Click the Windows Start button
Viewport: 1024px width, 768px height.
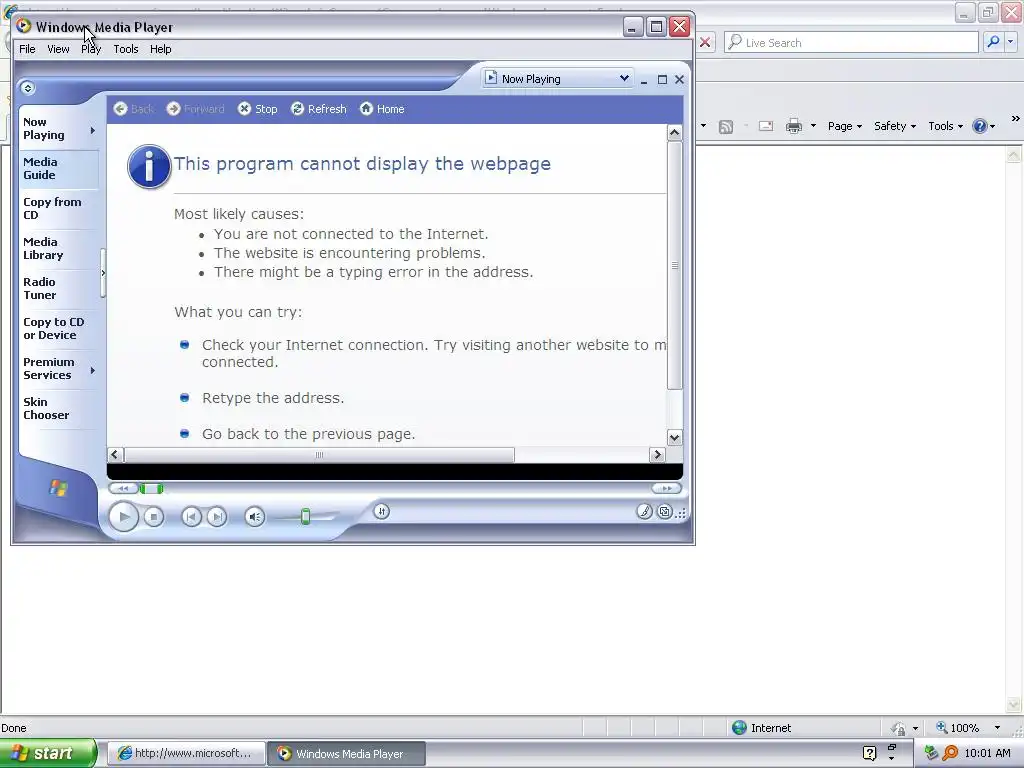click(48, 753)
